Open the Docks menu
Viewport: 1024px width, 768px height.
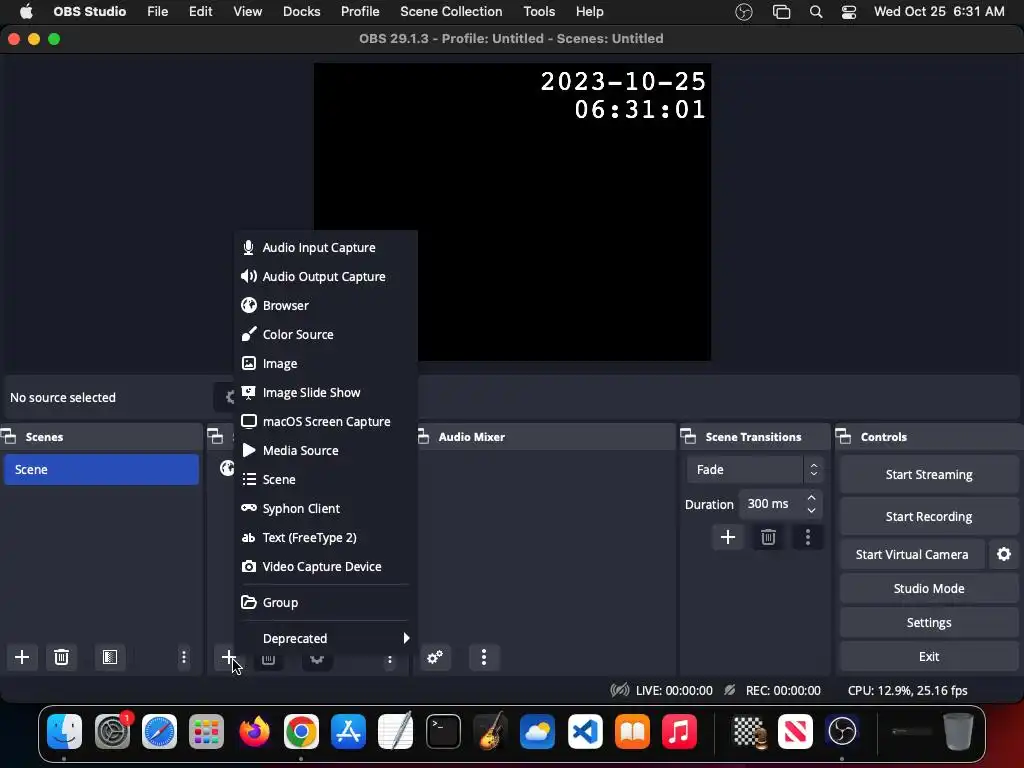302,12
